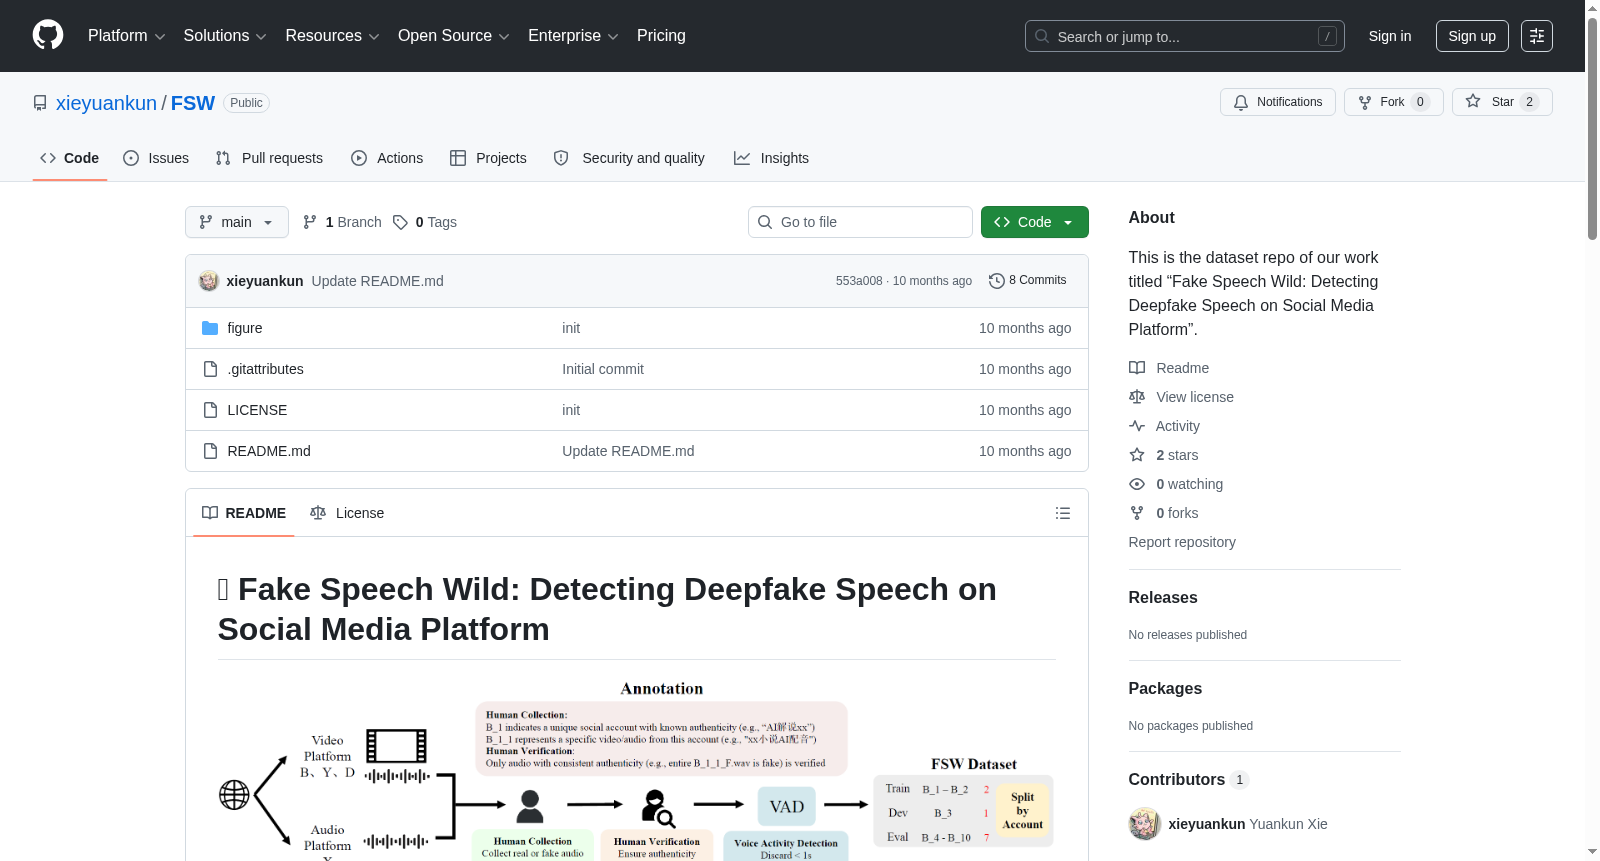Switch to the Actions tab

coord(387,158)
